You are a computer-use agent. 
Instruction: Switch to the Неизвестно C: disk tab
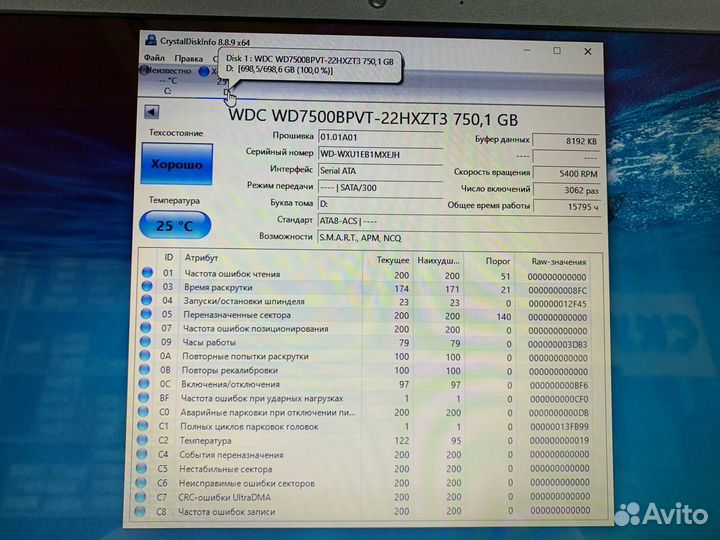(166, 80)
